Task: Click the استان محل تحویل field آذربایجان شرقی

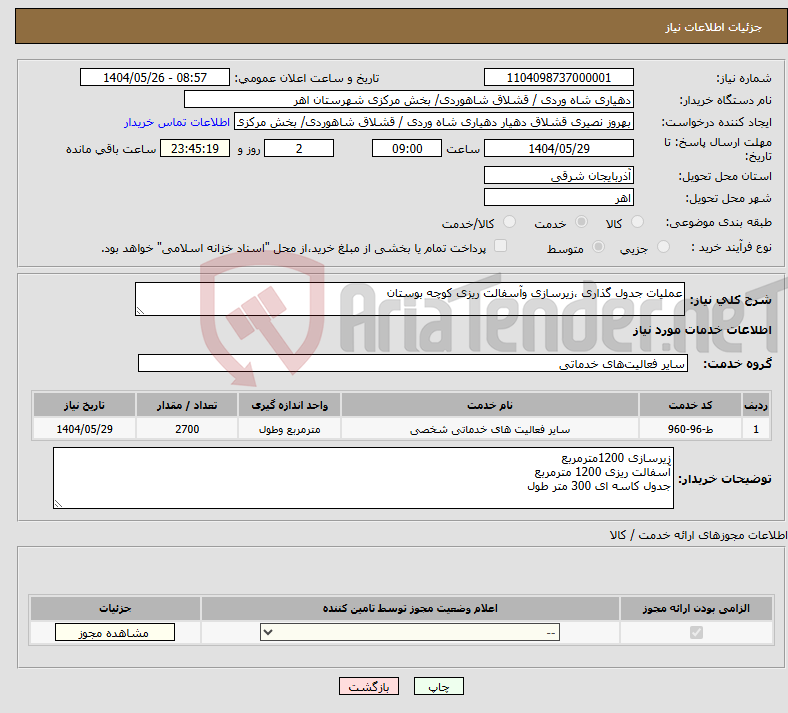Action: click(558, 175)
